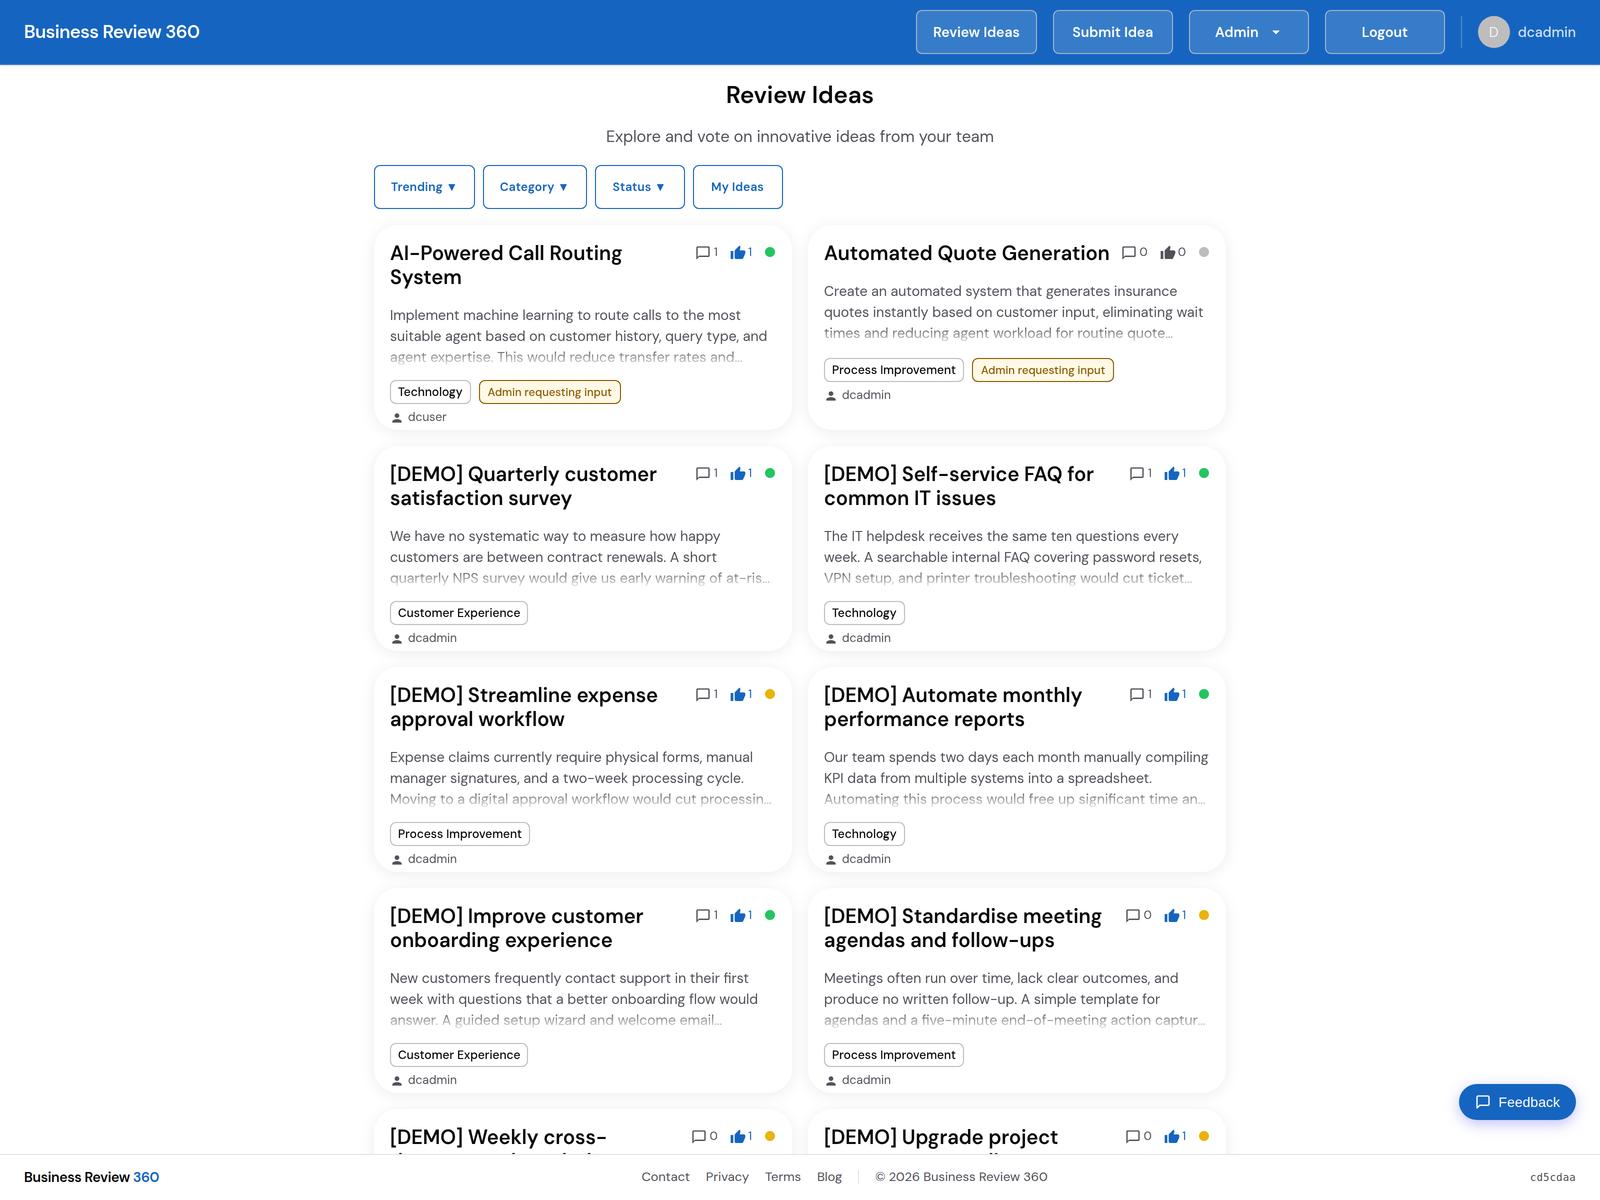1600x1200 pixels.
Task: Like the Upgrade project idea card
Action: [x=1172, y=1137]
